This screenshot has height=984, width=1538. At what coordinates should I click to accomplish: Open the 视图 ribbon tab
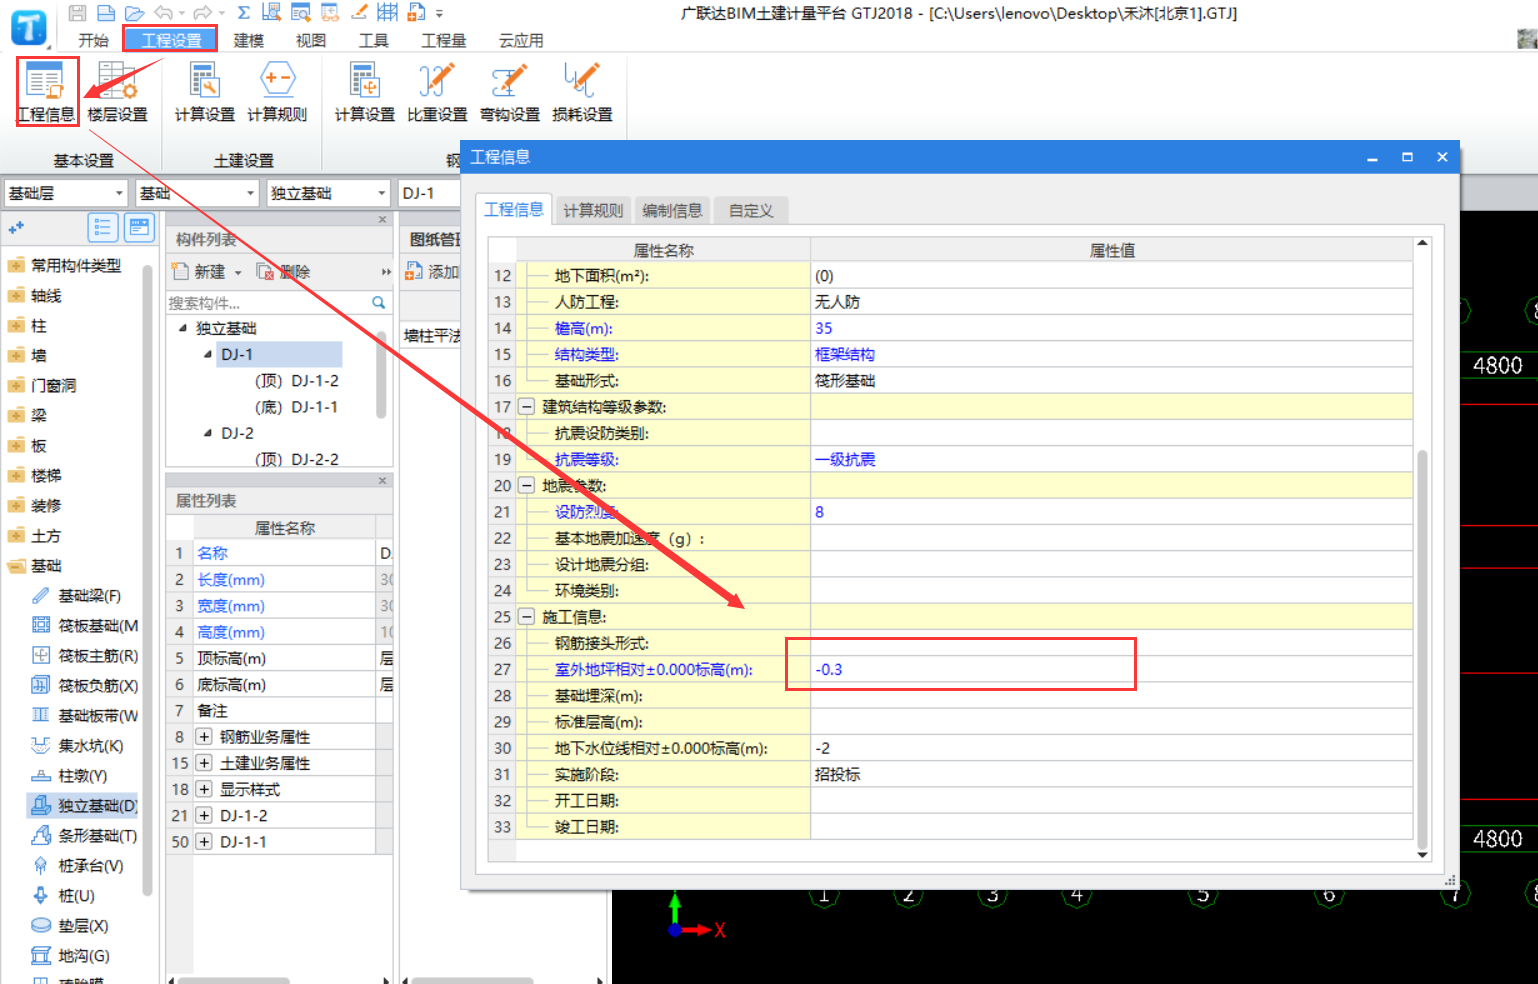click(x=311, y=40)
